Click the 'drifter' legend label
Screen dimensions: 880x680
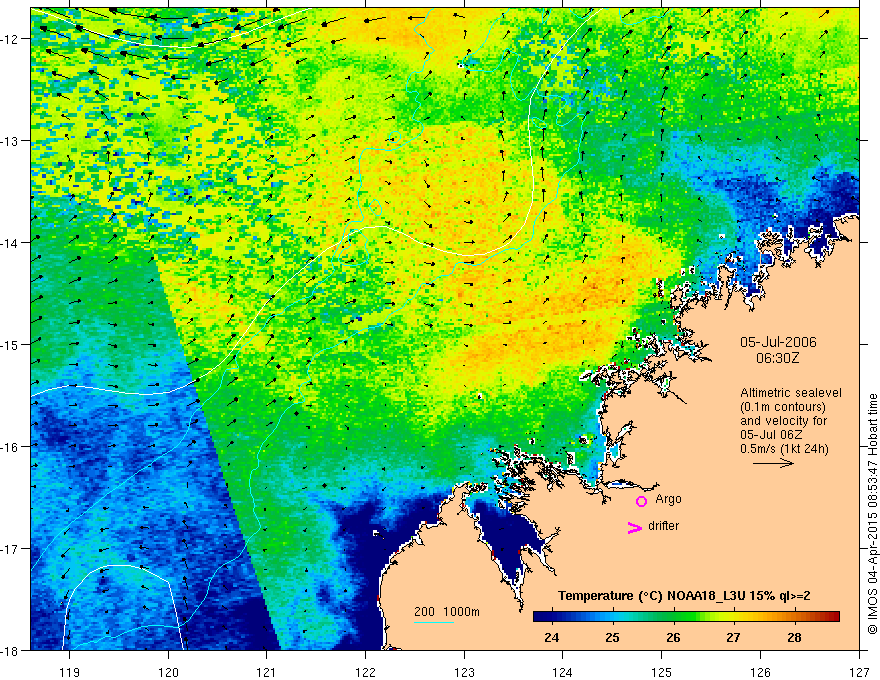(663, 526)
